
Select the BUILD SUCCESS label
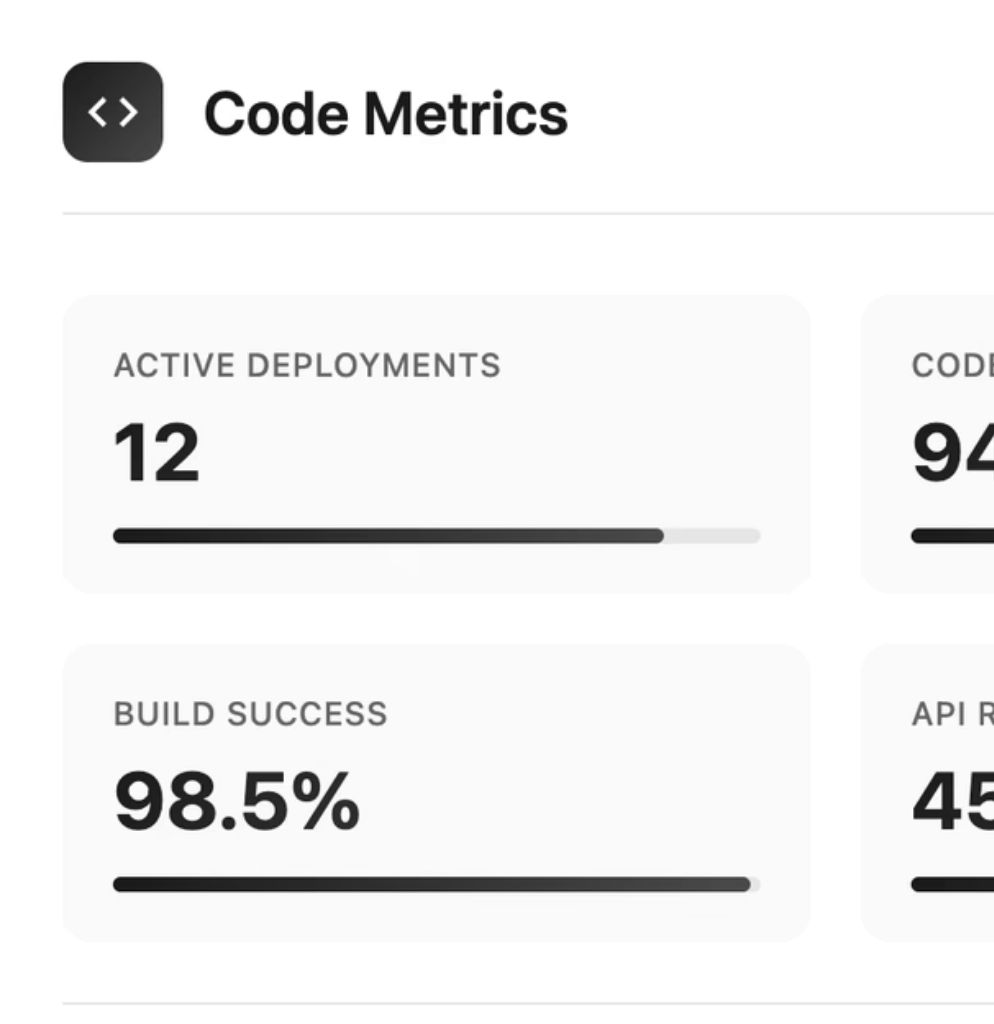(250, 714)
